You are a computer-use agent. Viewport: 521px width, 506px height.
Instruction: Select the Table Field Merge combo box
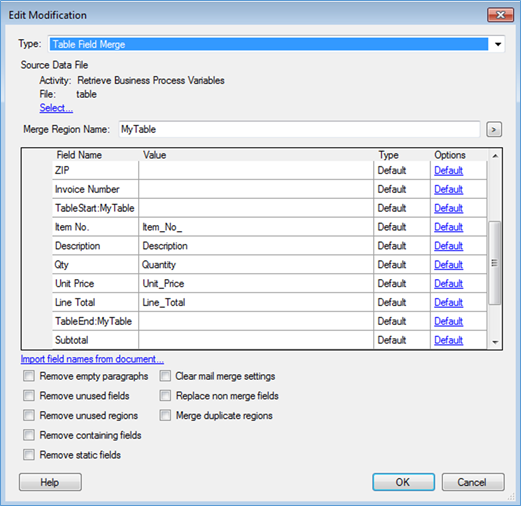276,44
